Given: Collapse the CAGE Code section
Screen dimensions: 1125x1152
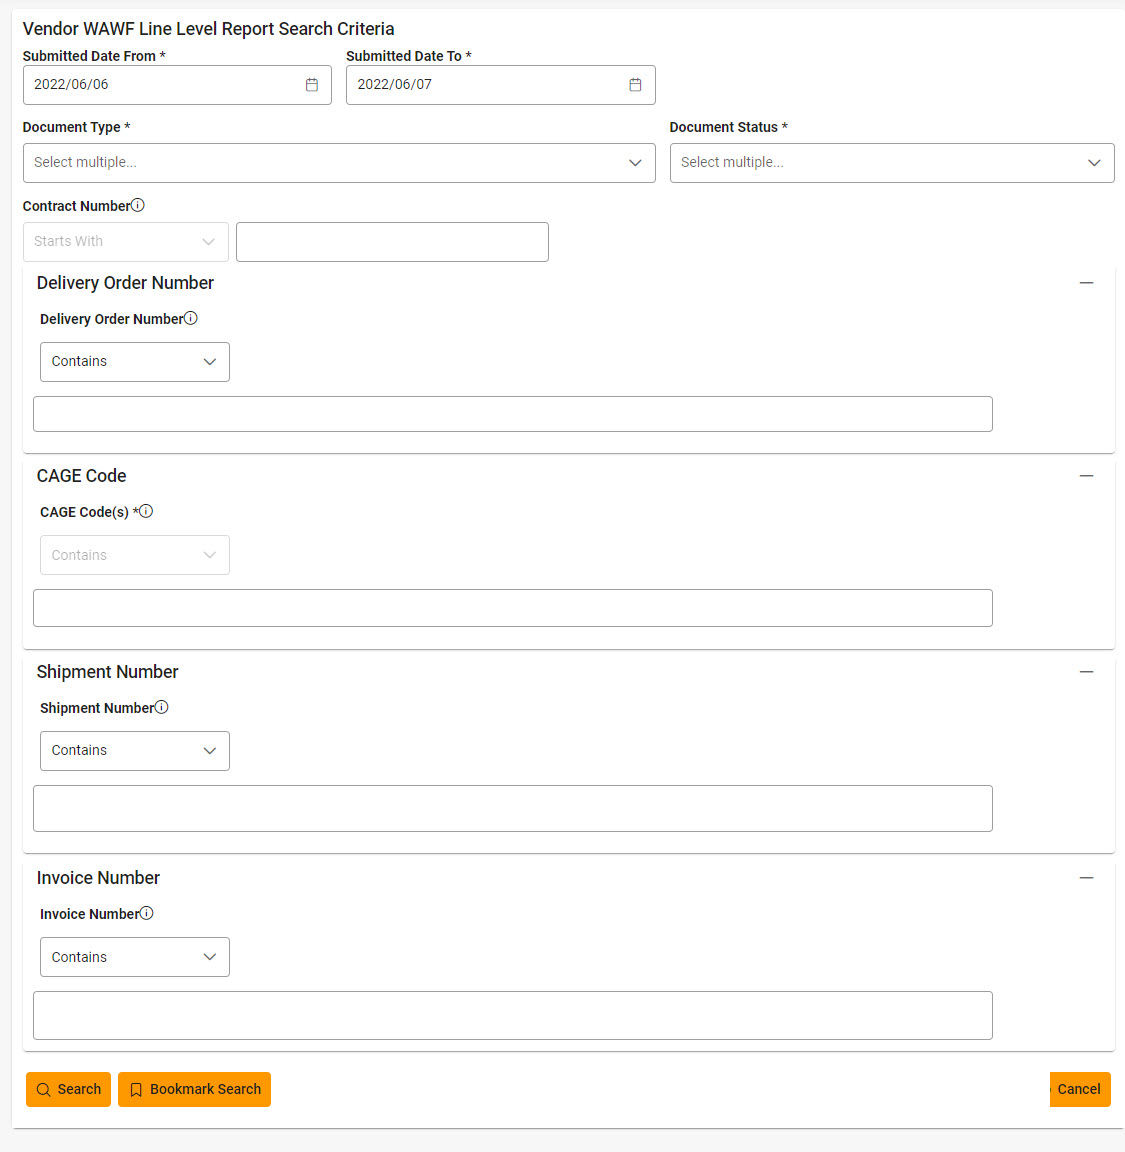Looking at the screenshot, I should pyautogui.click(x=1086, y=476).
